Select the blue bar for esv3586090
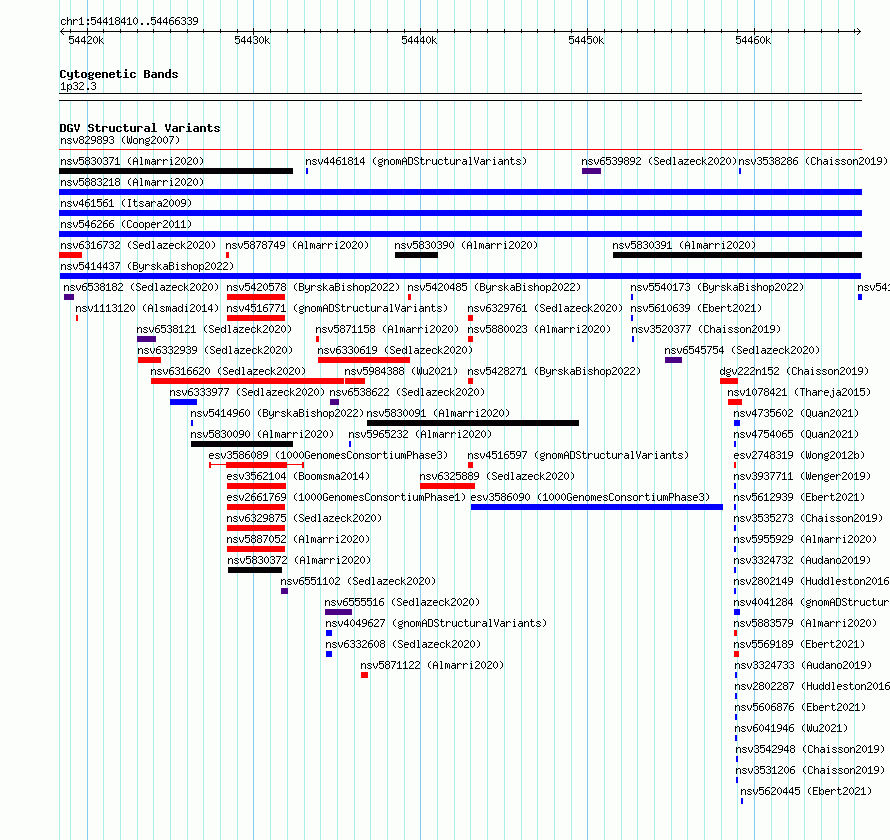890x840 pixels. click(x=597, y=507)
